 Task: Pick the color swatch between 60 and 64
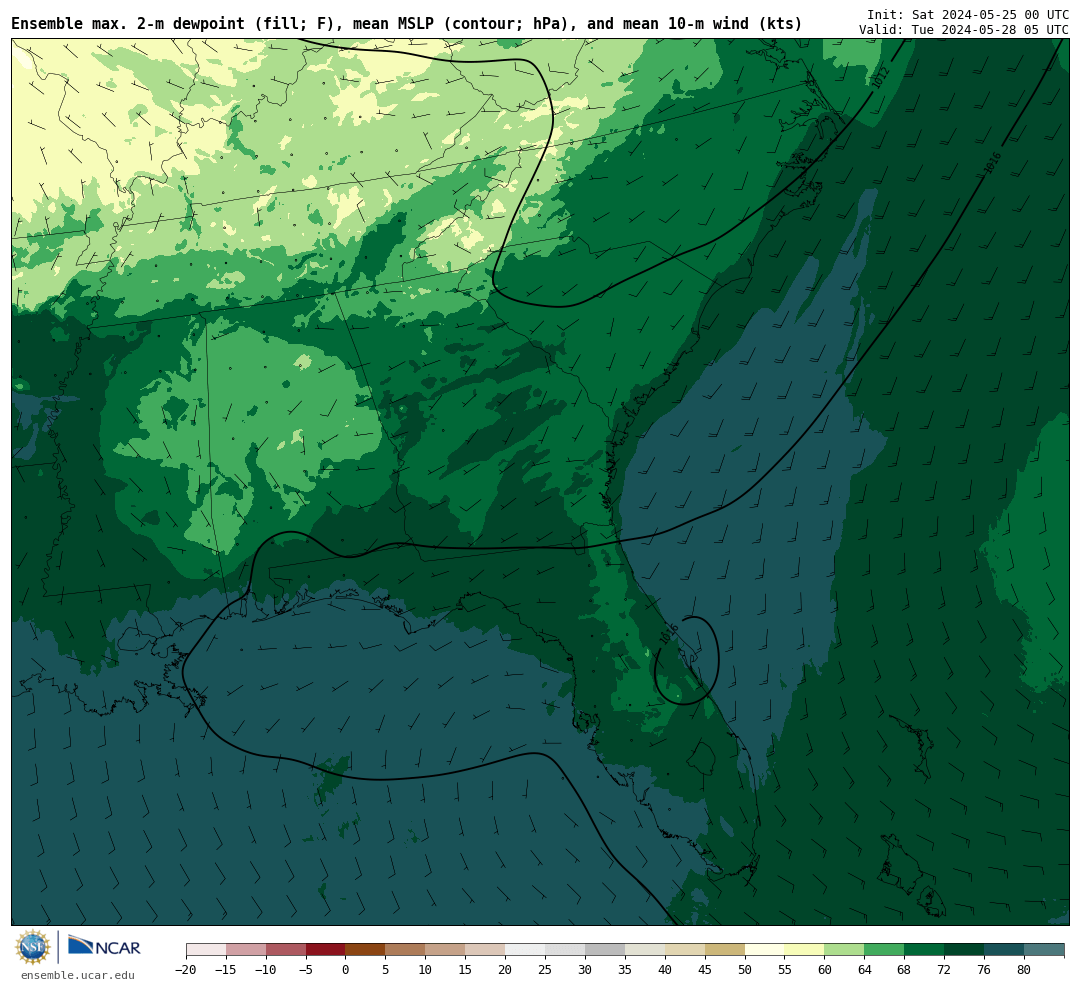click(x=844, y=950)
